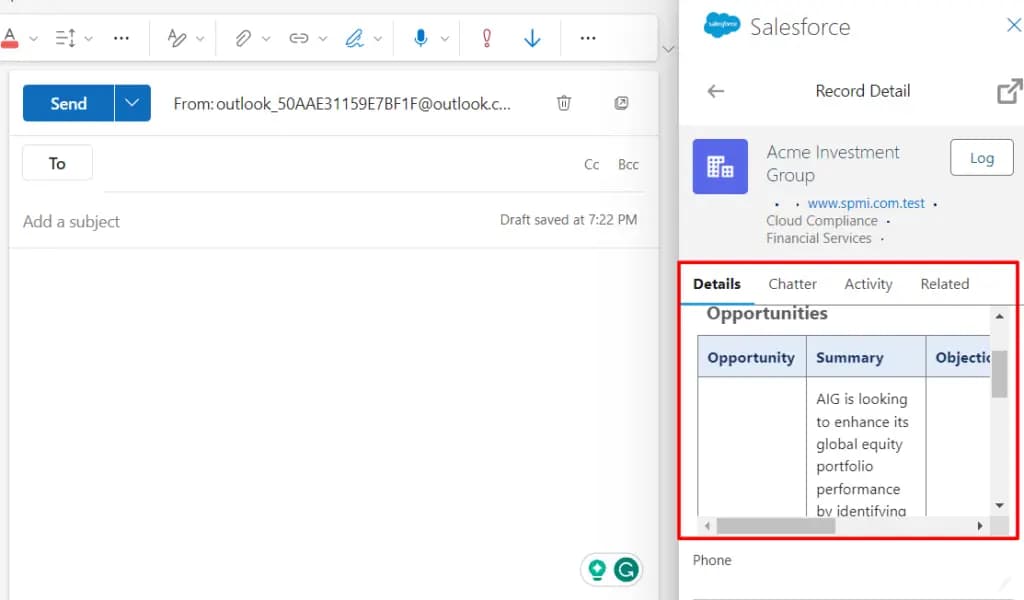Expand the font color dropdown
Image resolution: width=1024 pixels, height=600 pixels.
(x=33, y=38)
